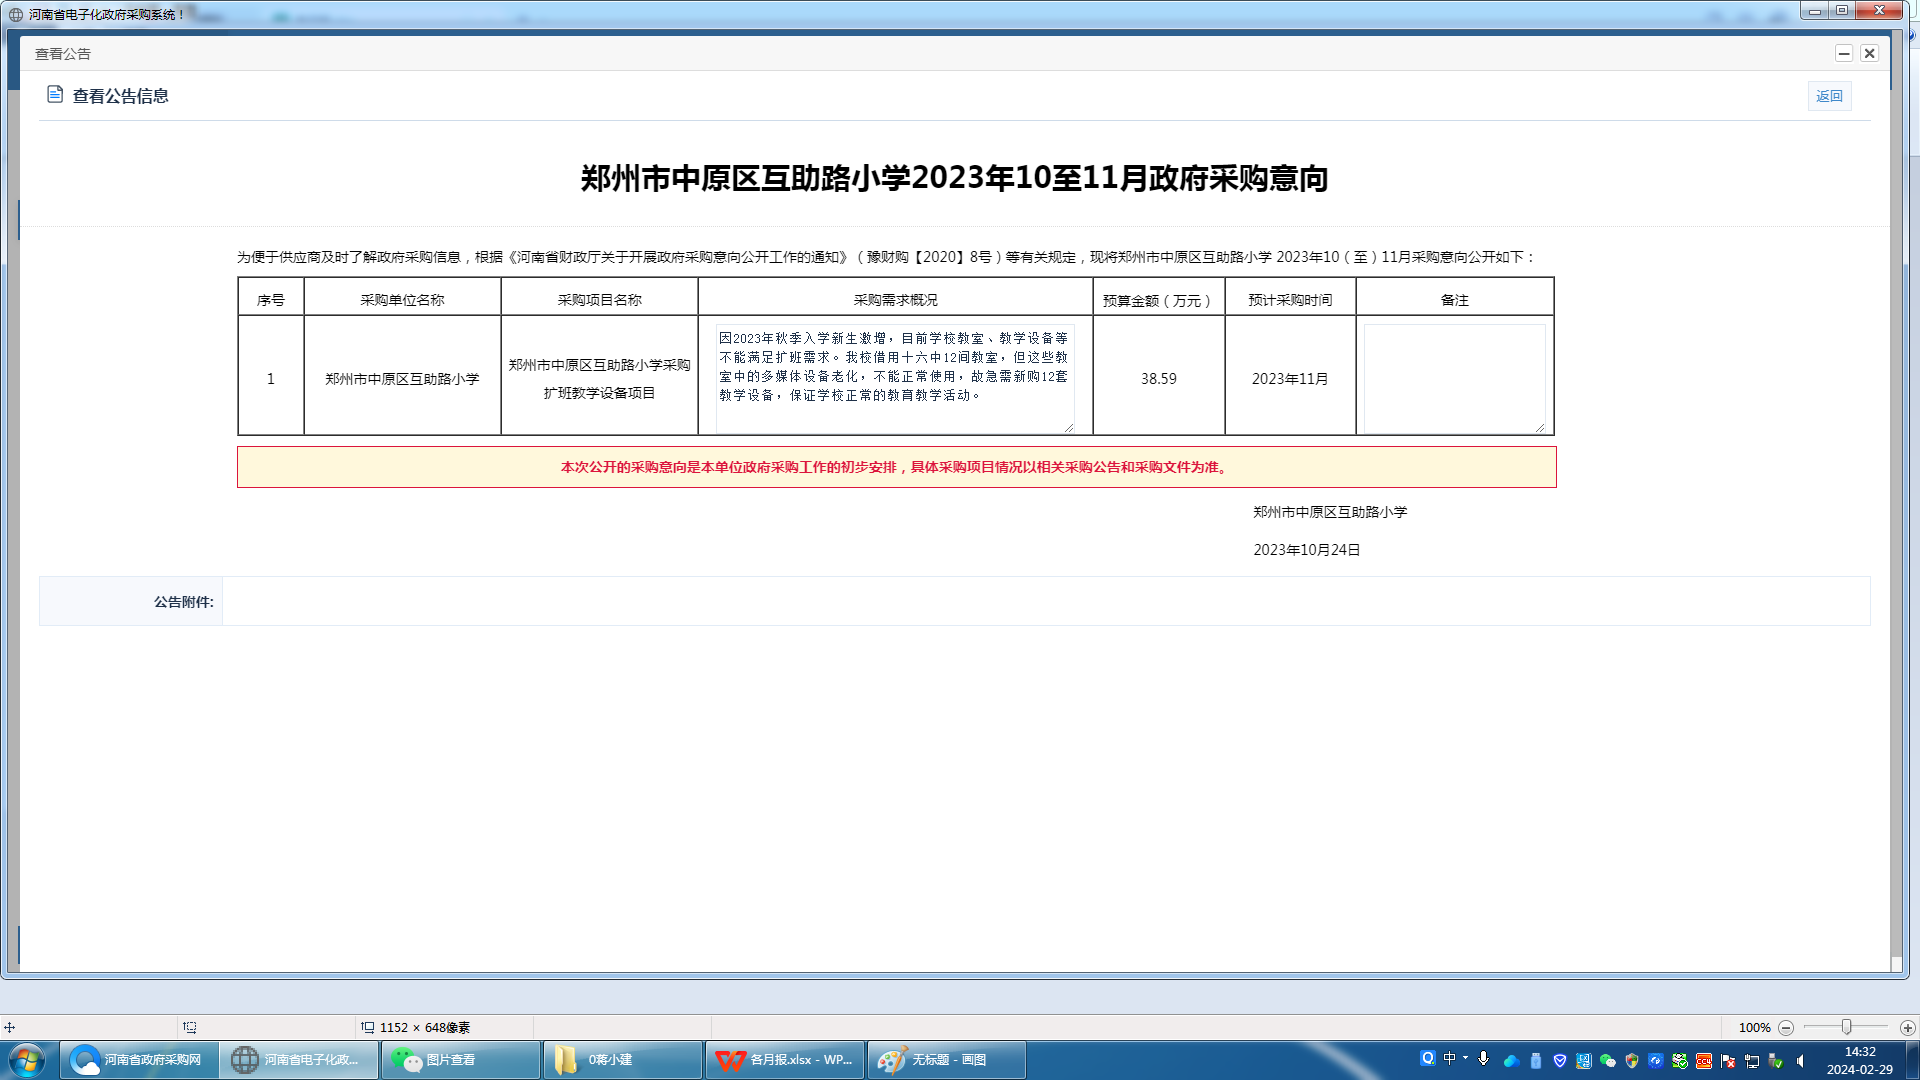Click the 返回 button
1920x1080 pixels.
[x=1829, y=96]
